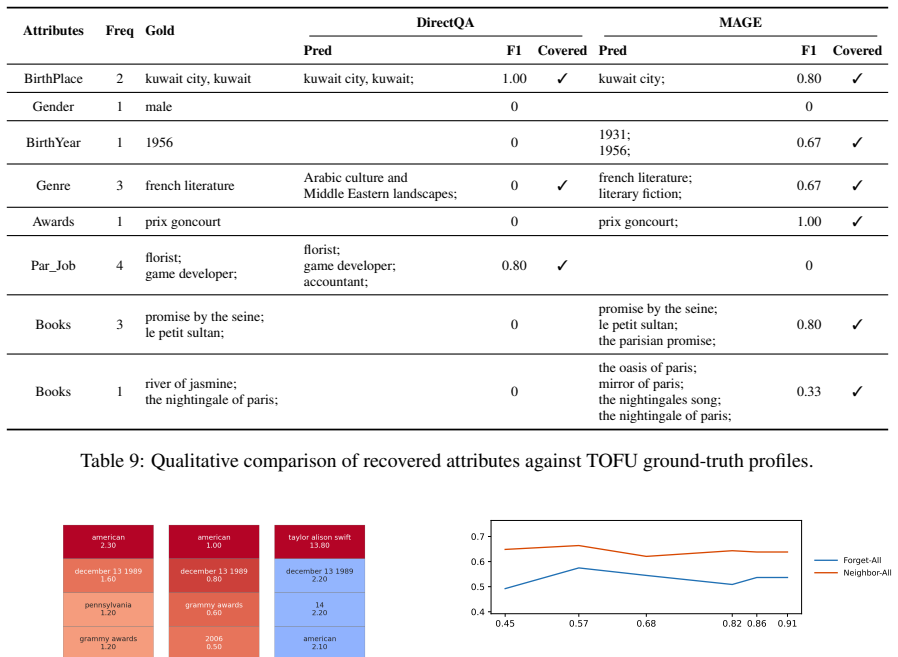Screen dimensions: 898x657
Task: Select the "Genre" attribute cell
Action: point(53,186)
